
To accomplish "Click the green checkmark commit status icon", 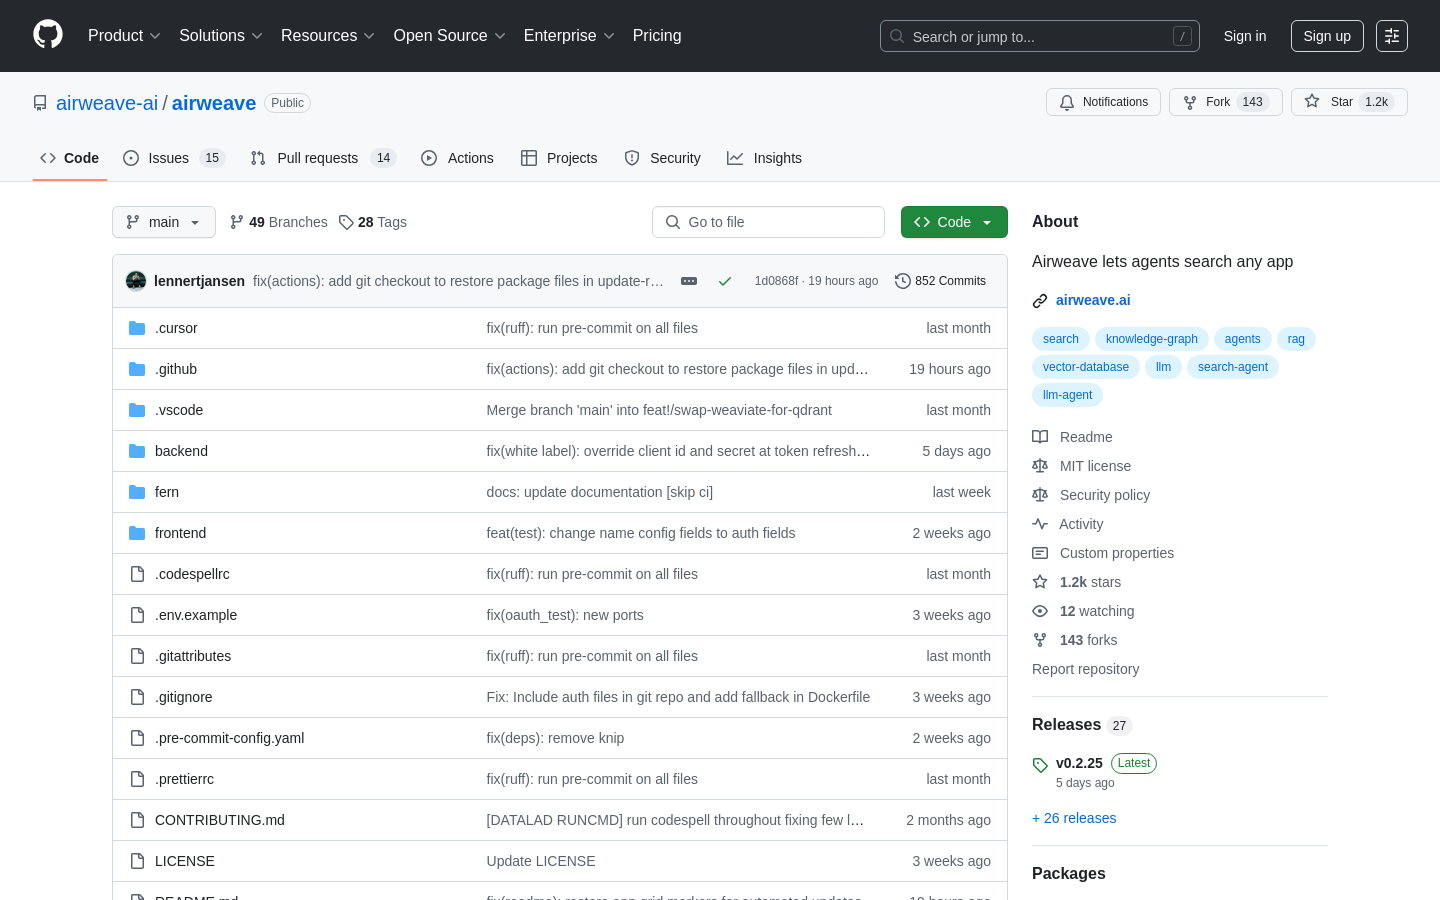I will [x=725, y=281].
